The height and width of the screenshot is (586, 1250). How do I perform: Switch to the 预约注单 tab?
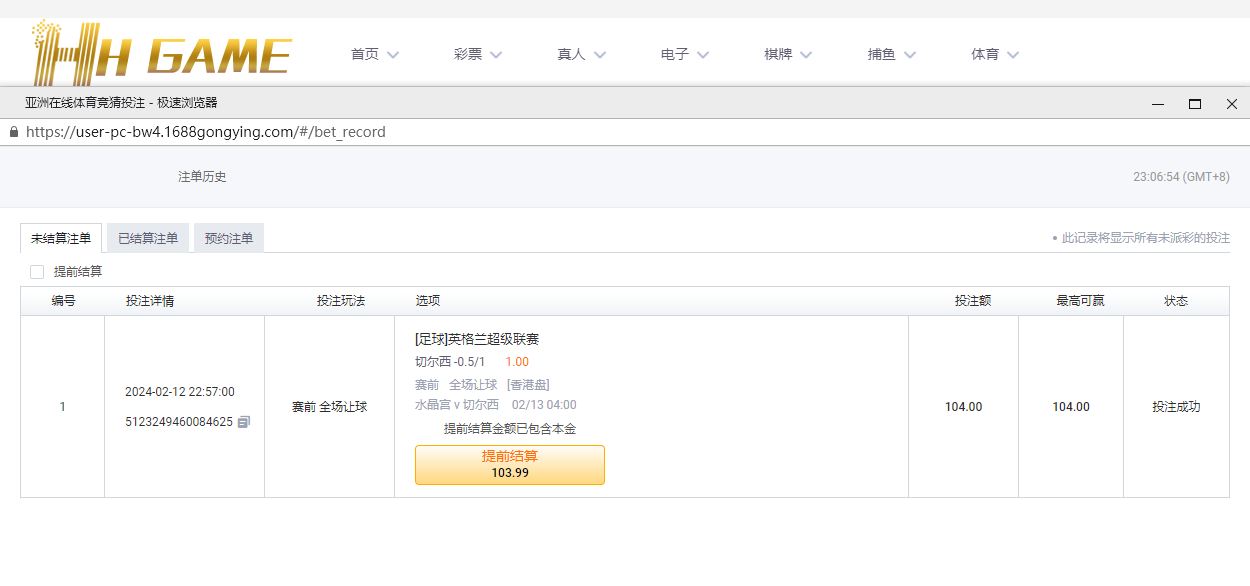pyautogui.click(x=229, y=238)
